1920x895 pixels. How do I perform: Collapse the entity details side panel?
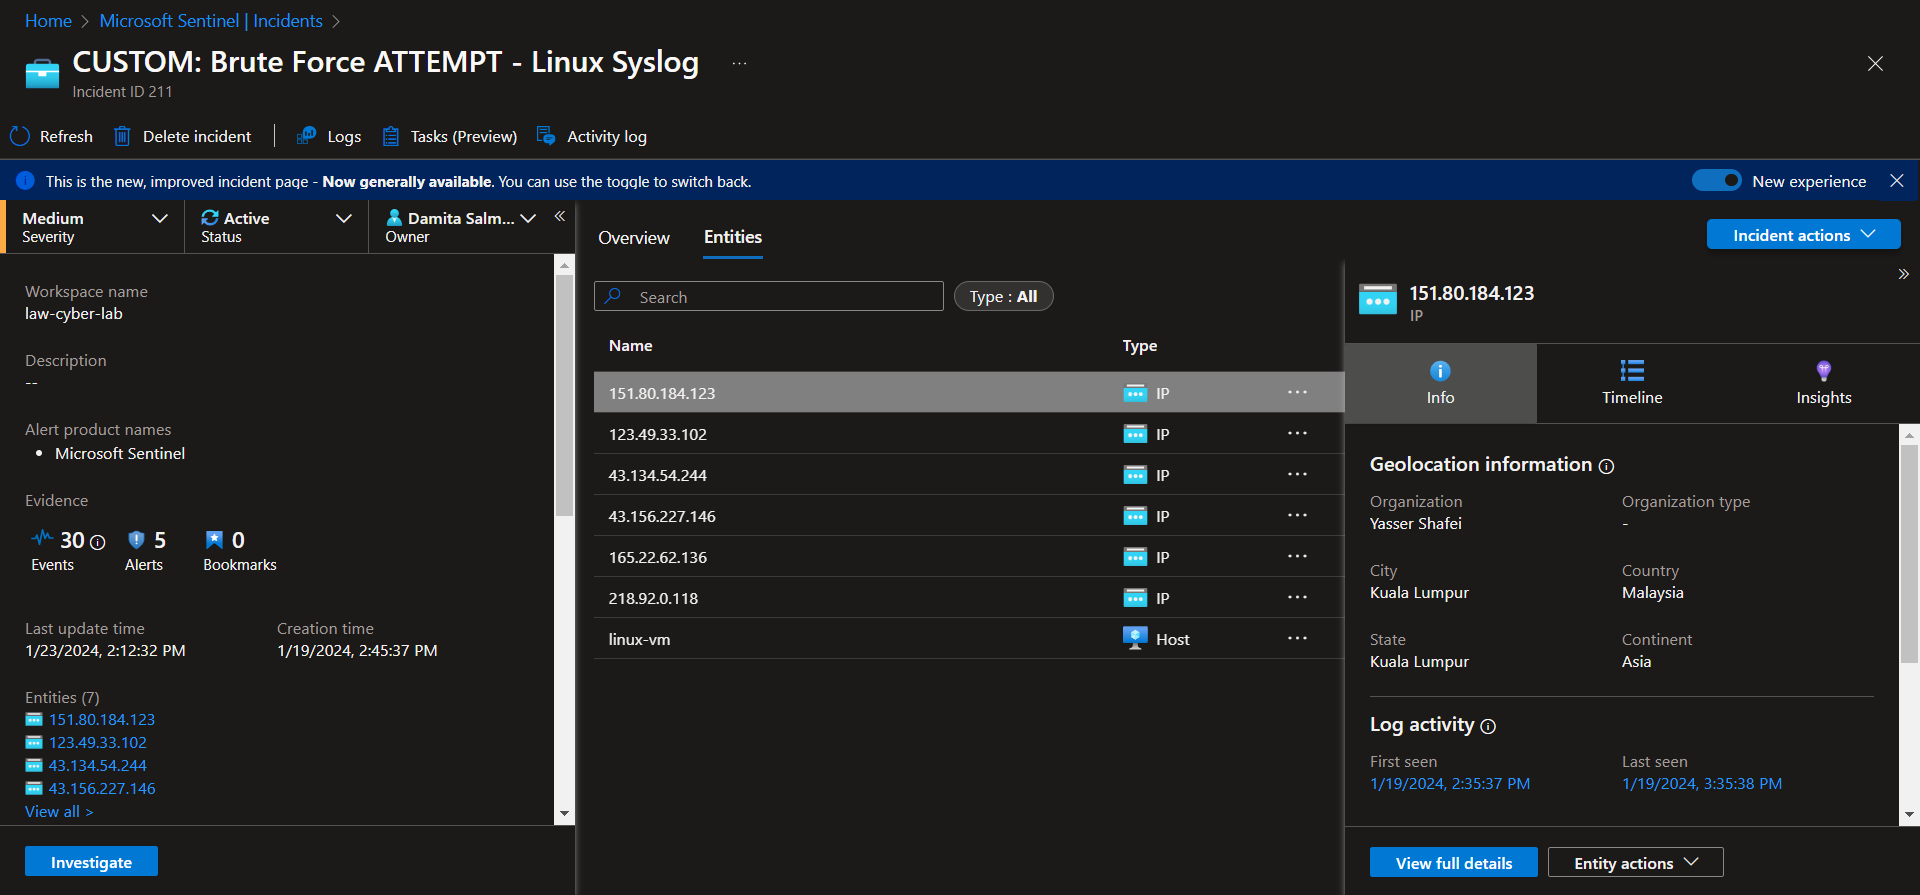(1903, 274)
